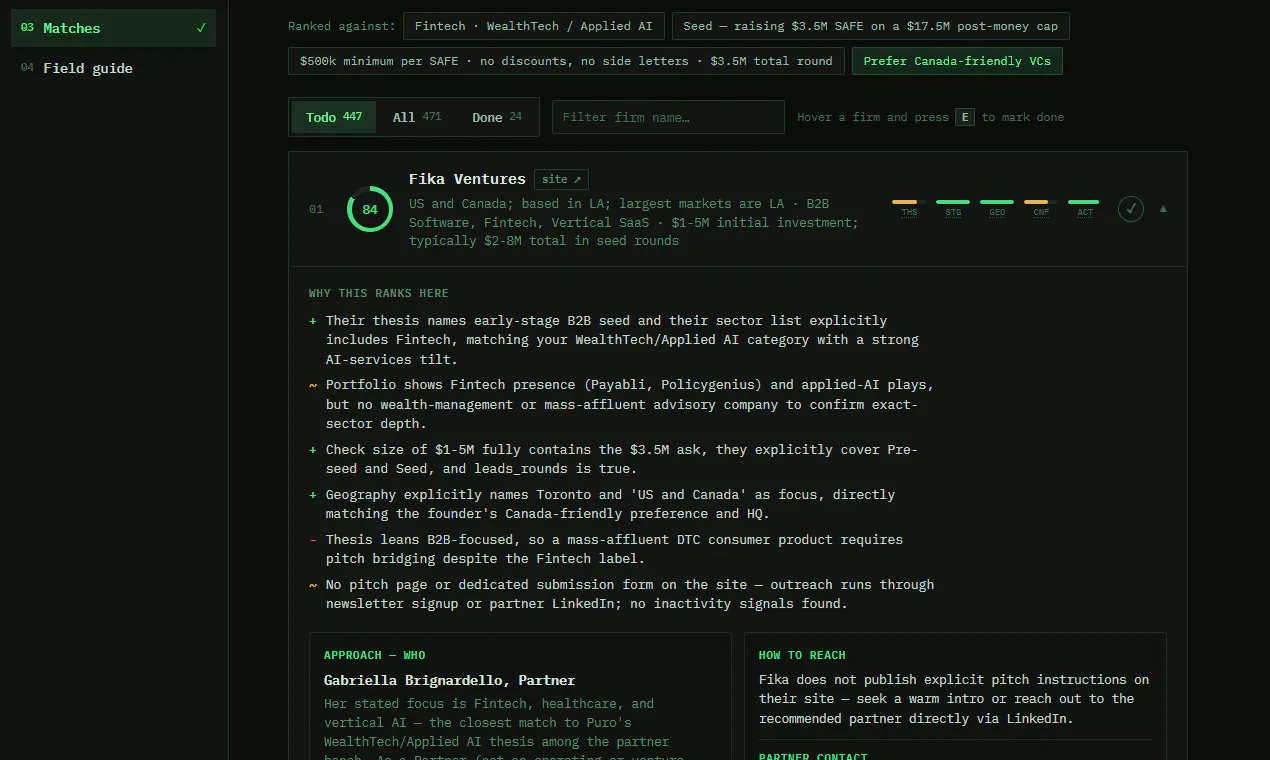Click the US and Canada firm description
The image size is (1270, 760).
(x=634, y=222)
